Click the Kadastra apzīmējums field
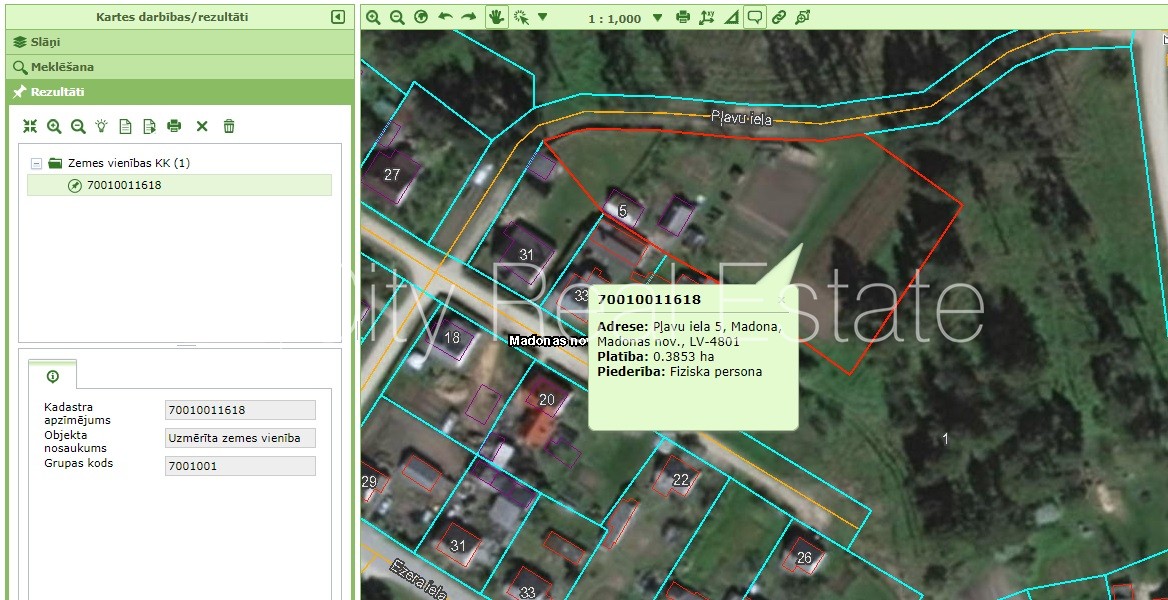This screenshot has height=600, width=1168. pyautogui.click(x=240, y=410)
